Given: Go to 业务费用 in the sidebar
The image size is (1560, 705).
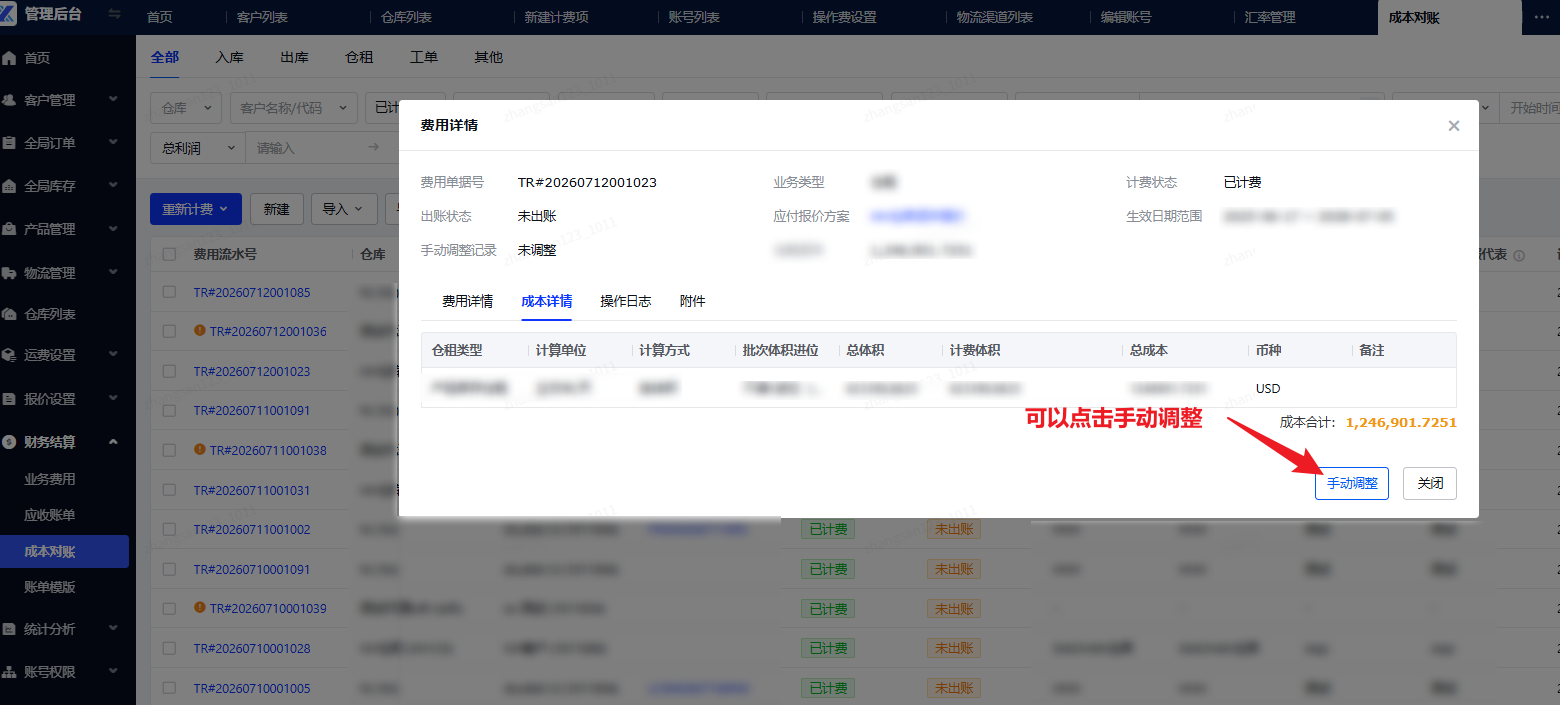Looking at the screenshot, I should tap(50, 479).
